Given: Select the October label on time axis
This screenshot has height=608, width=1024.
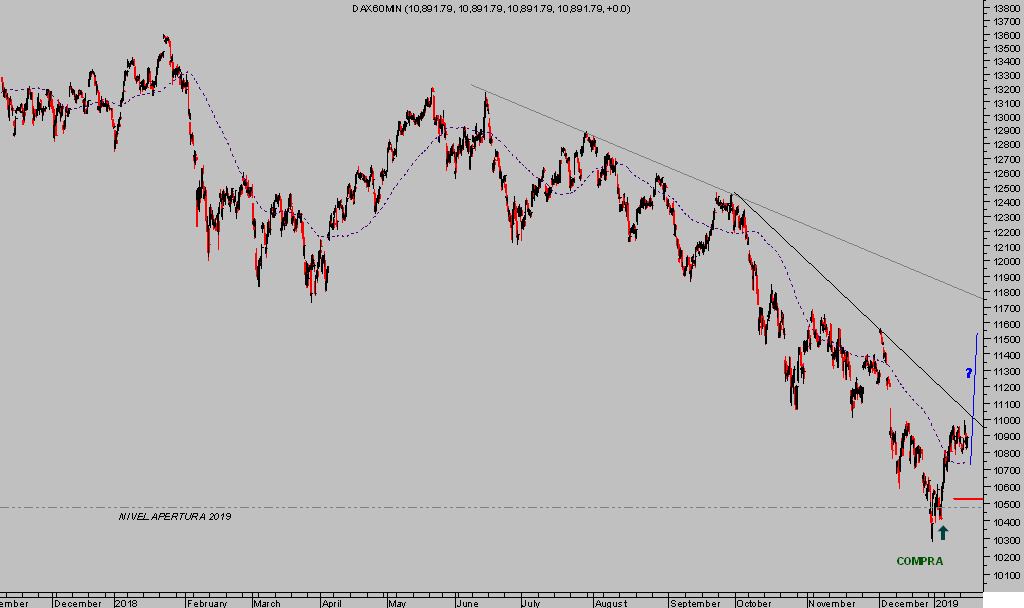Looking at the screenshot, I should coord(752,603).
